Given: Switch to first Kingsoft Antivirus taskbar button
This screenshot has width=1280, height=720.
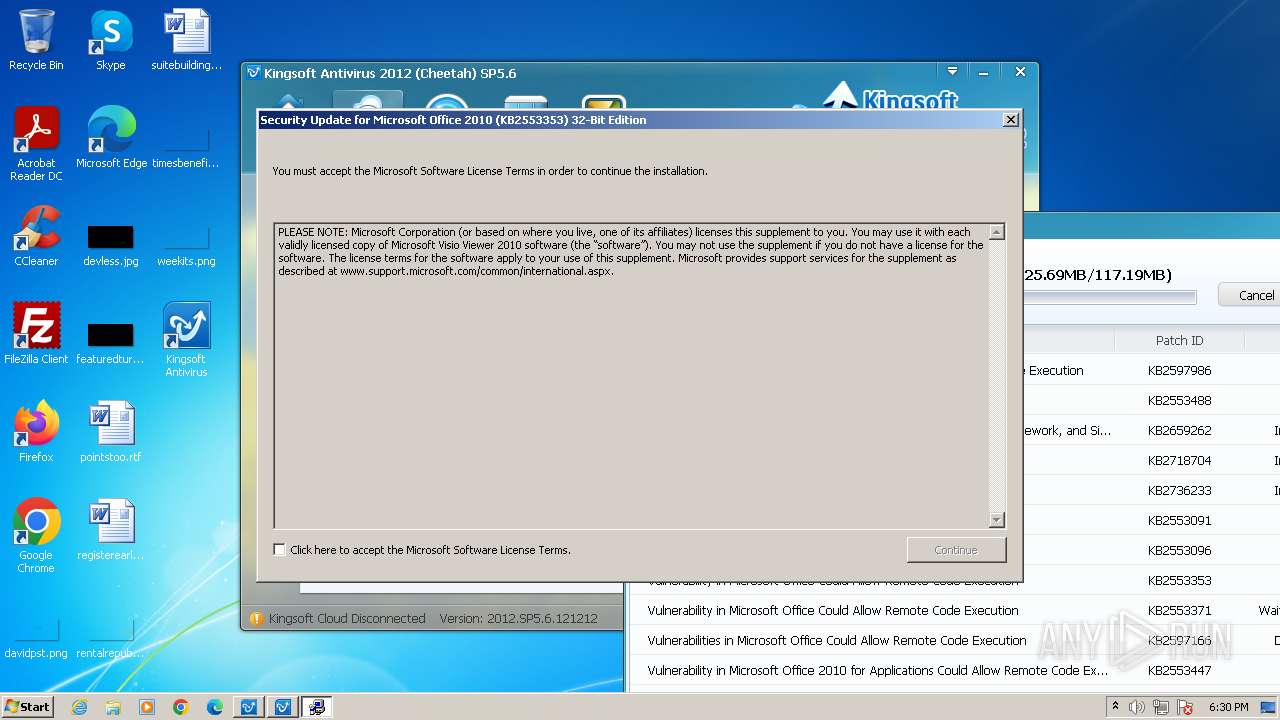Looking at the screenshot, I should pyautogui.click(x=249, y=707).
